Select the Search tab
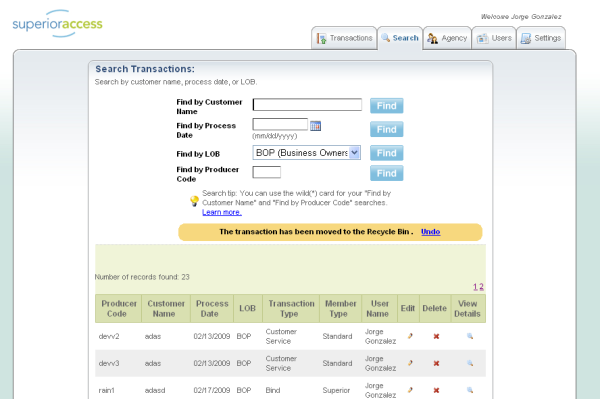 pyautogui.click(x=400, y=38)
